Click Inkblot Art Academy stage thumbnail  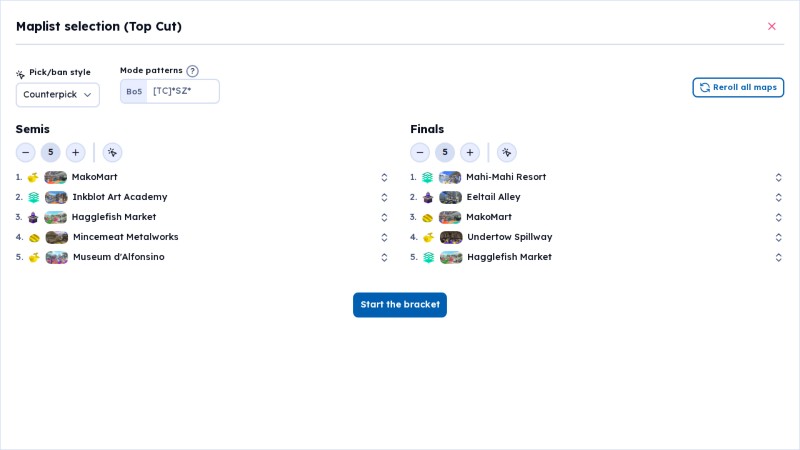tap(56, 197)
